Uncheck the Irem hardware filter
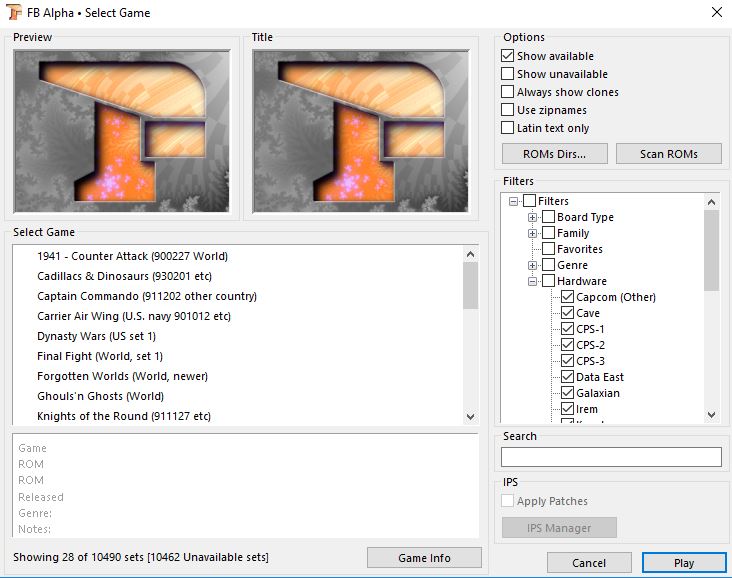This screenshot has width=732, height=578. click(567, 409)
